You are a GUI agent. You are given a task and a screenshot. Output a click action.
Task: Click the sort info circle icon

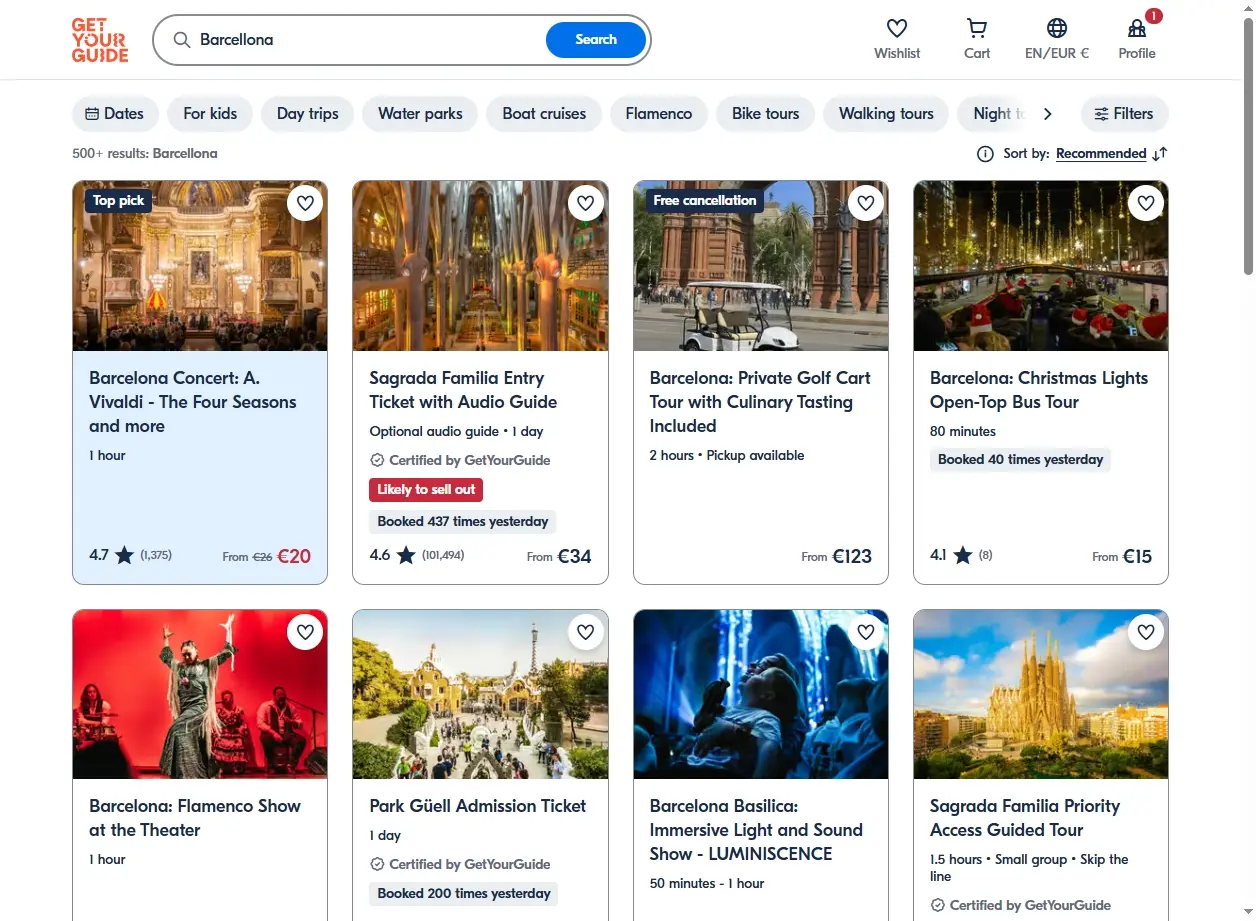click(985, 154)
